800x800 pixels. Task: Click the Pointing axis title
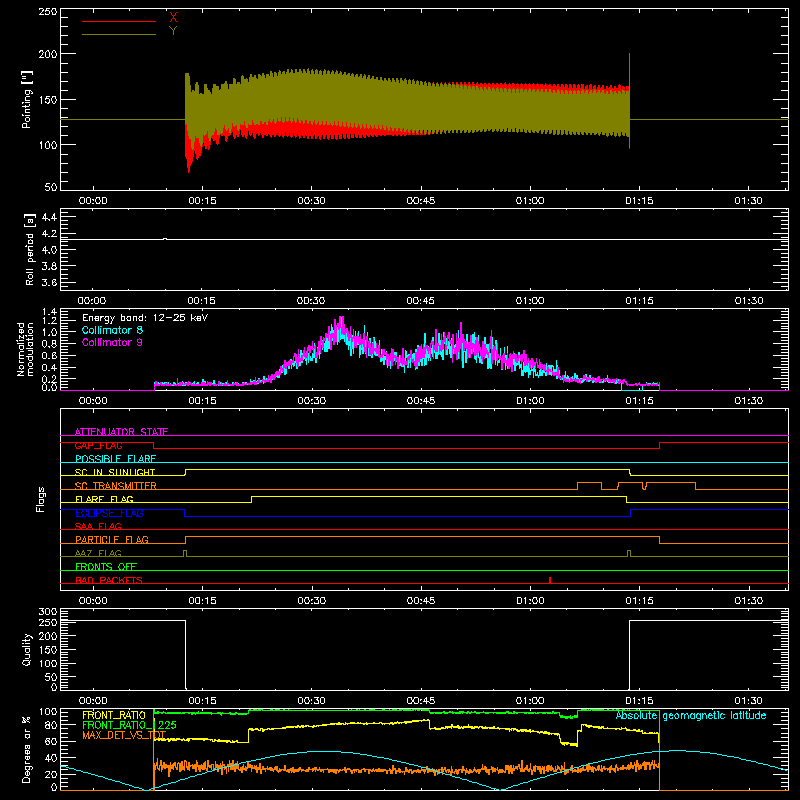pos(27,99)
